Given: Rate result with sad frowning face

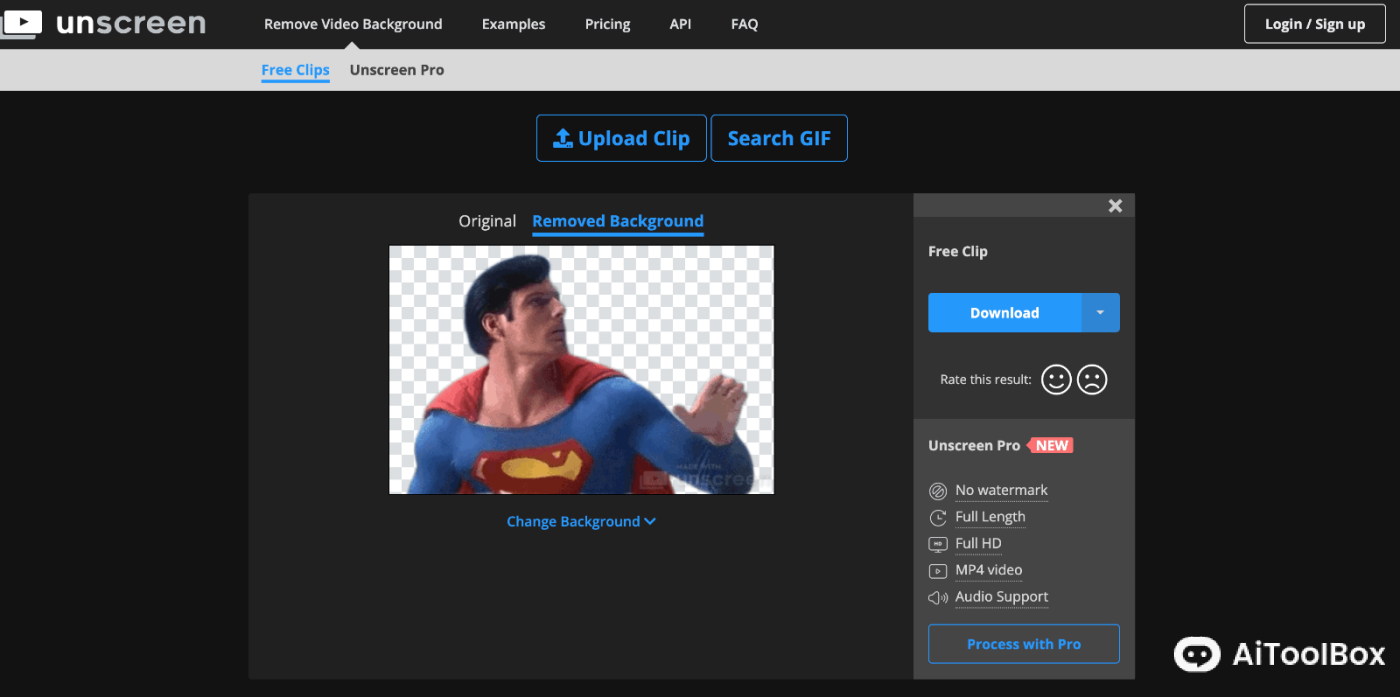Looking at the screenshot, I should pos(1092,380).
